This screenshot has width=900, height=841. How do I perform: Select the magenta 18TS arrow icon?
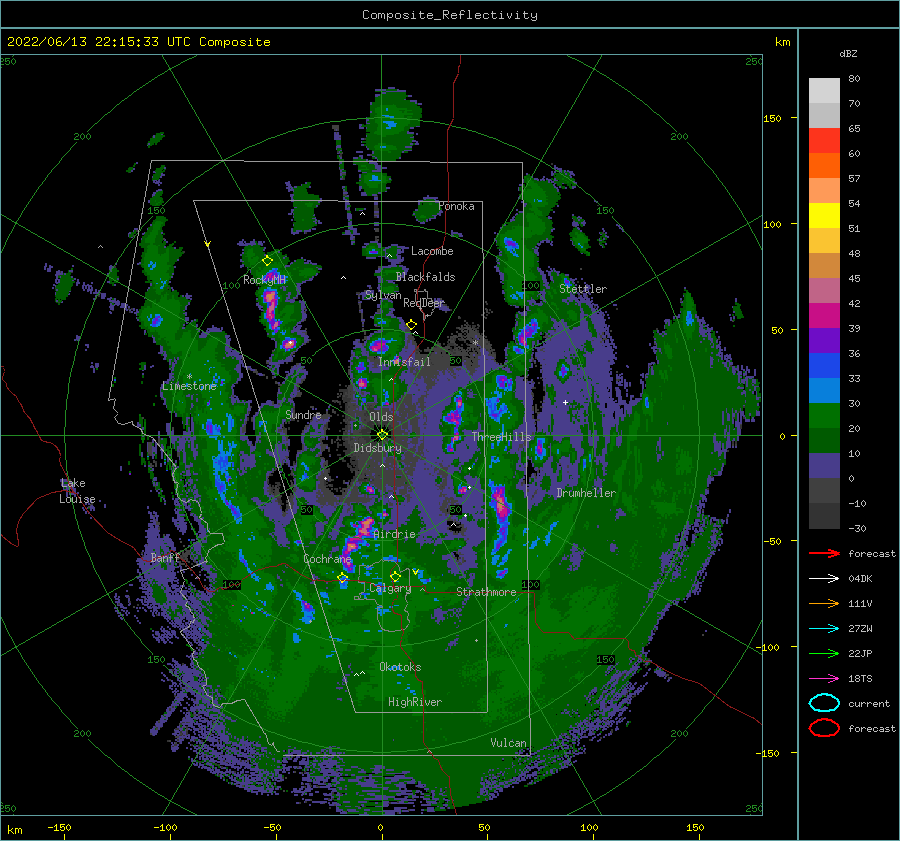824,679
